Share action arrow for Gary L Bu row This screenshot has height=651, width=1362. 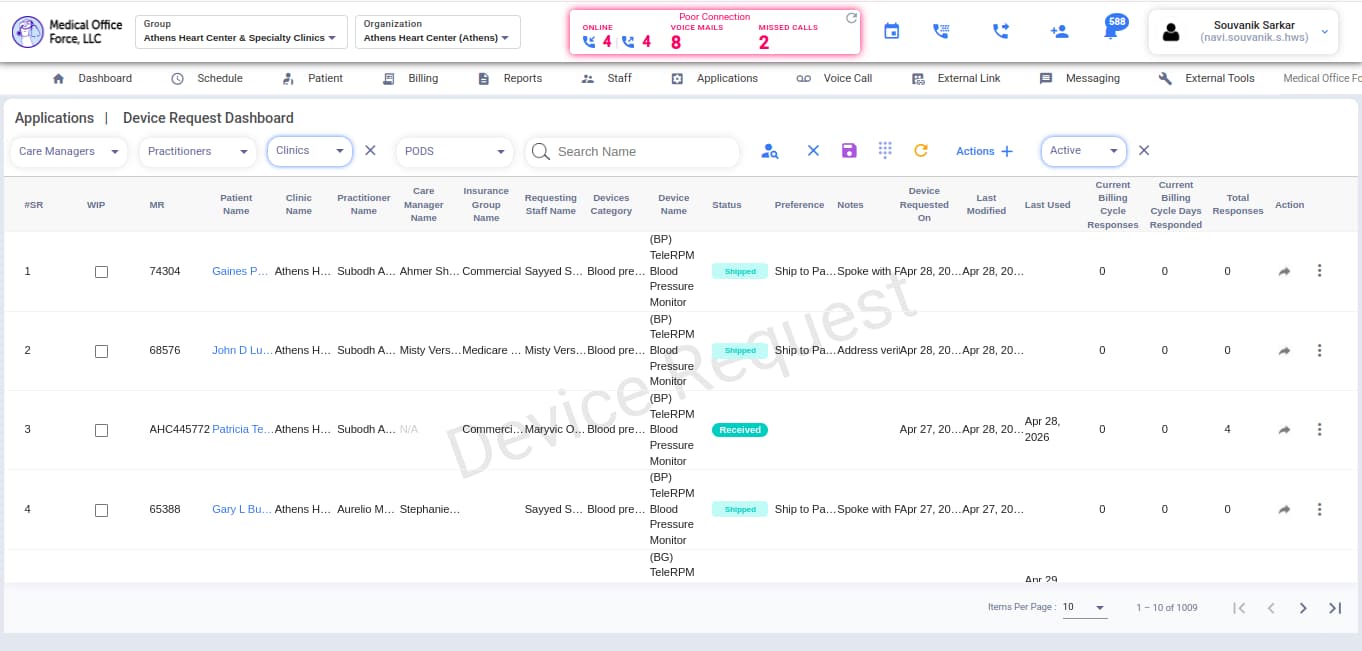tap(1284, 510)
